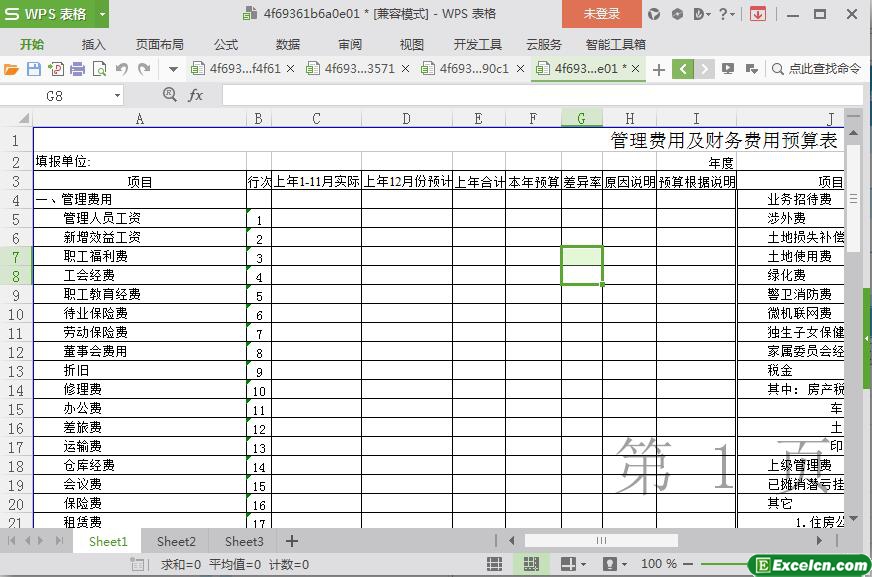This screenshot has height=577, width=872.
Task: Open the 开始 ribbon tab
Action: [x=32, y=44]
